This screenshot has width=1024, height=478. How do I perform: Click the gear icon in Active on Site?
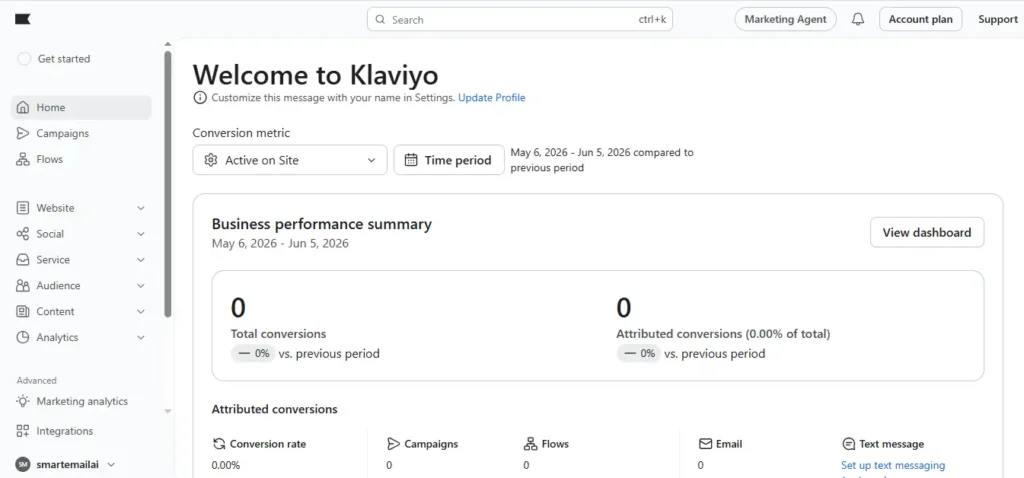(x=210, y=160)
